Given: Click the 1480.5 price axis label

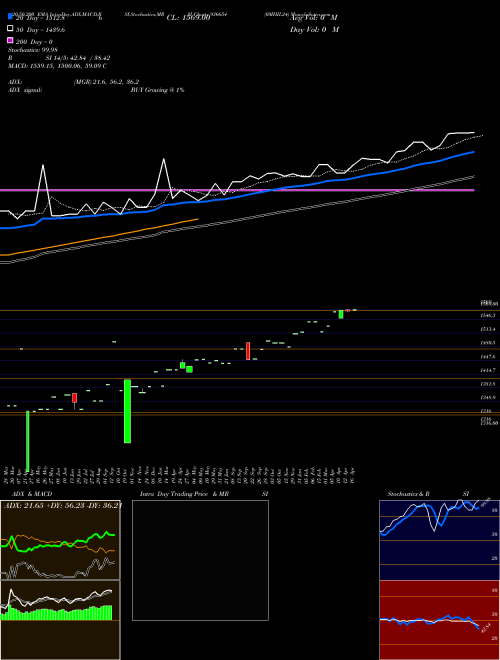Looking at the screenshot, I should pyautogui.click(x=488, y=343).
